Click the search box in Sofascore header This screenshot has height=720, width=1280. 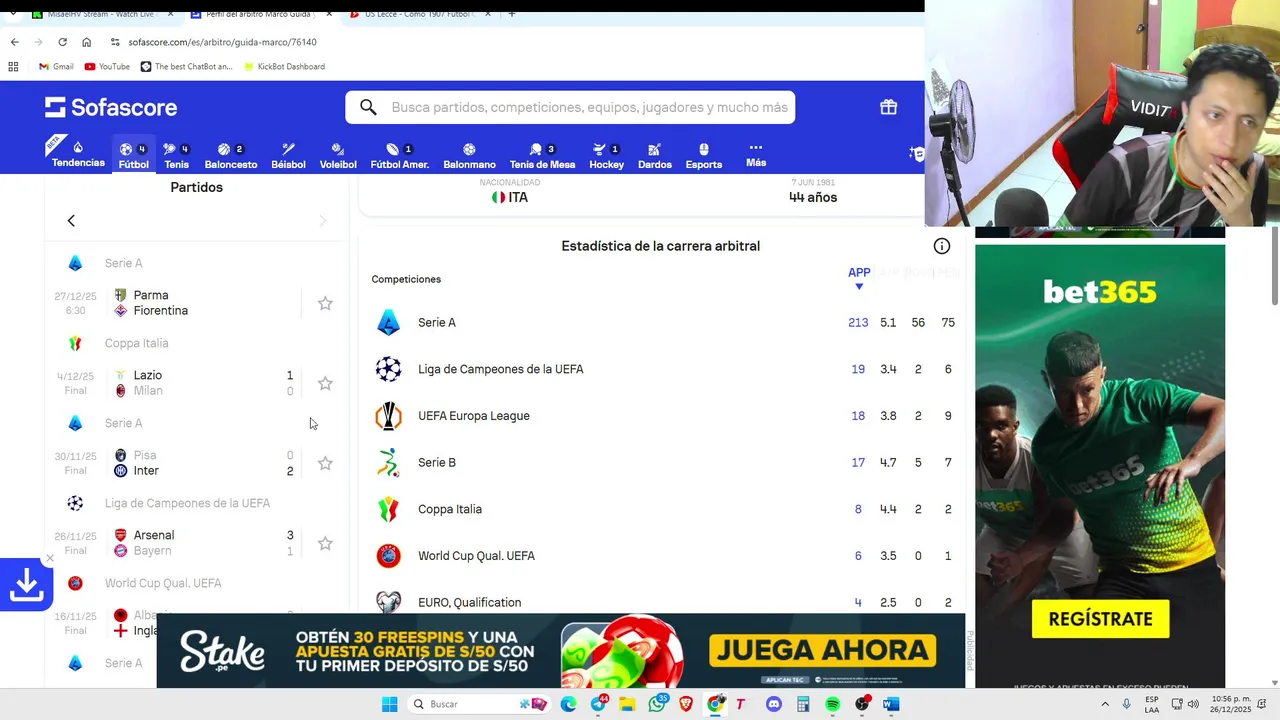[x=570, y=107]
